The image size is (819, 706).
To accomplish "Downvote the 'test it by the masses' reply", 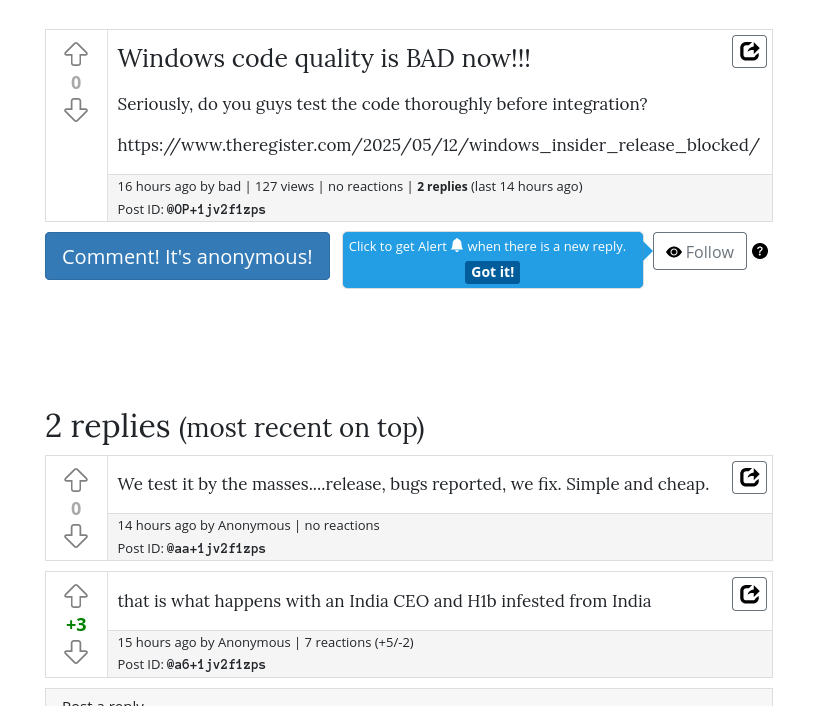I will (76, 536).
